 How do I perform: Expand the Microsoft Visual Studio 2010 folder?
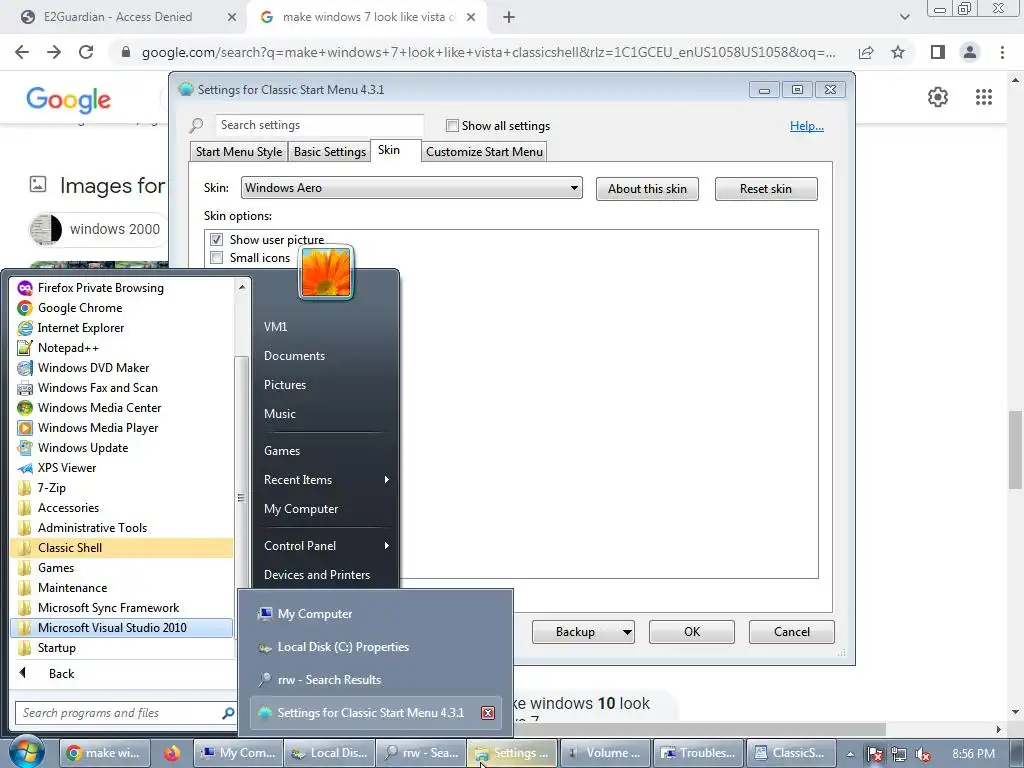(121, 628)
